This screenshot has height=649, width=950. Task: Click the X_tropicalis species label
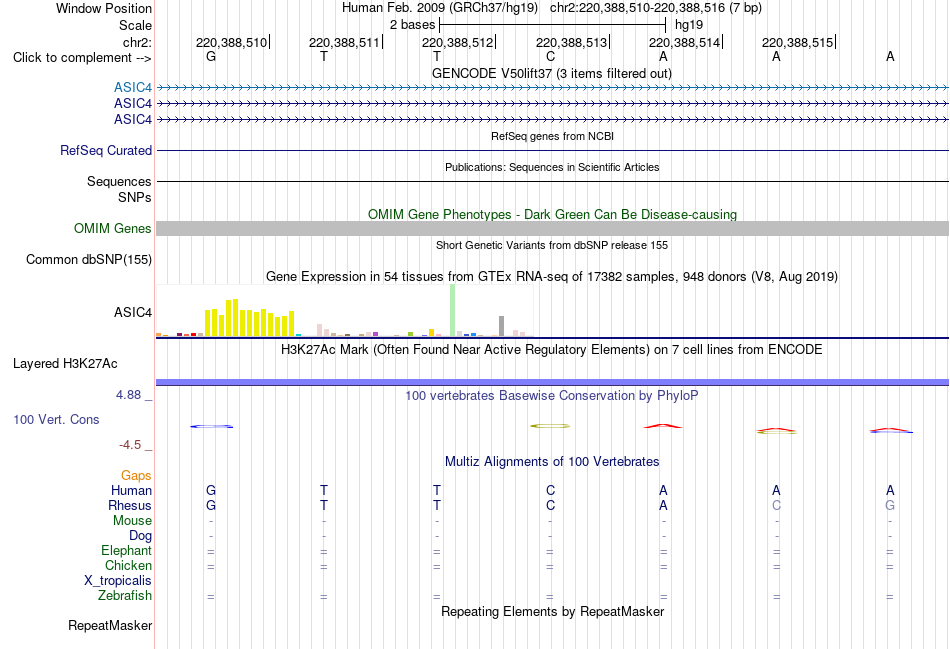118,581
